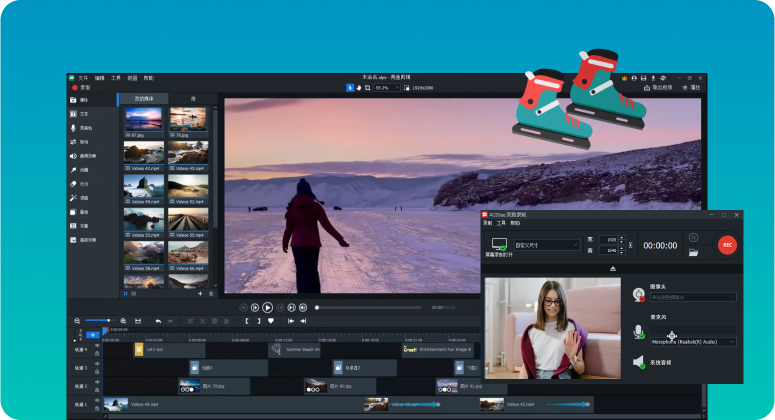Add new media with the plus icon
775x420 pixels.
(x=200, y=294)
